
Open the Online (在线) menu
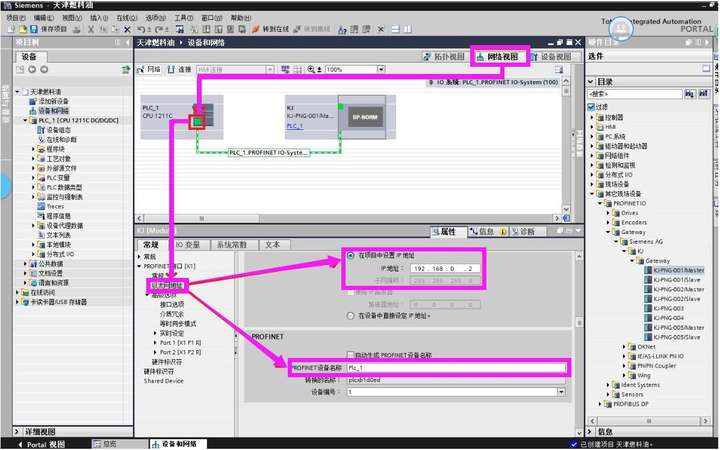click(x=127, y=18)
